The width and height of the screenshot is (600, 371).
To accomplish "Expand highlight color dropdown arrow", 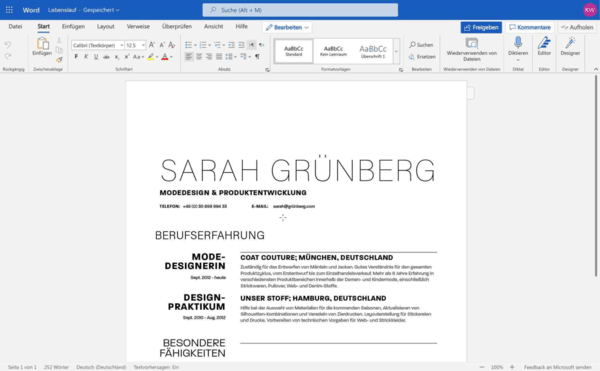I will pyautogui.click(x=157, y=57).
